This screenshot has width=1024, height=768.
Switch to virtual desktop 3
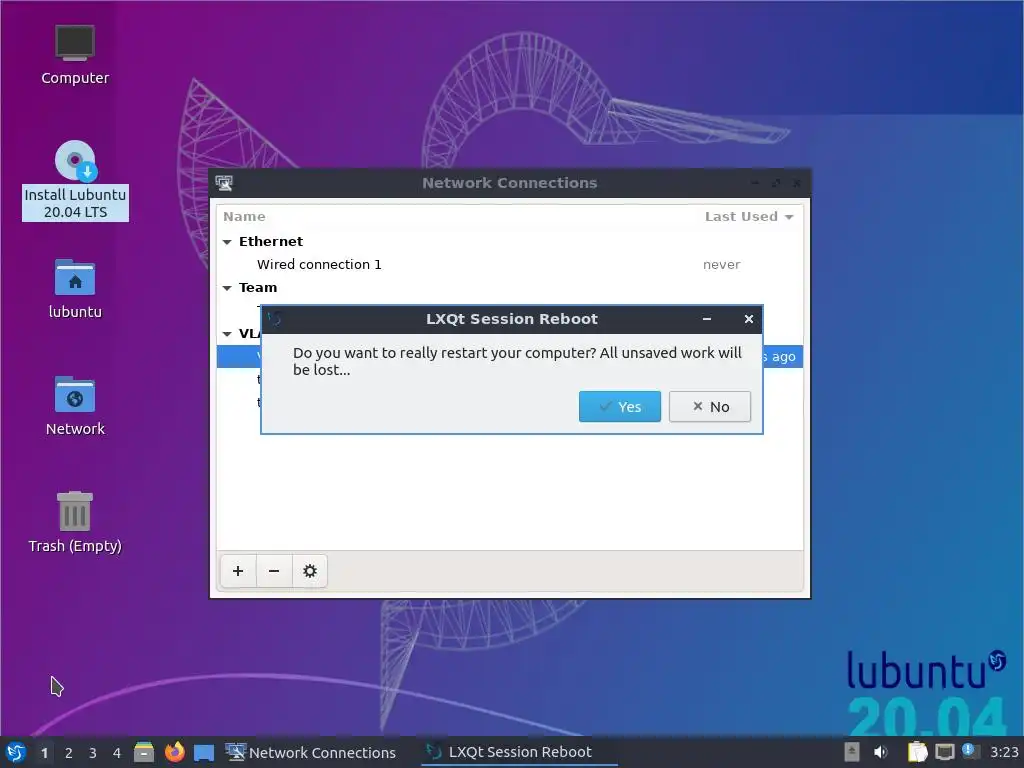tap(93, 753)
